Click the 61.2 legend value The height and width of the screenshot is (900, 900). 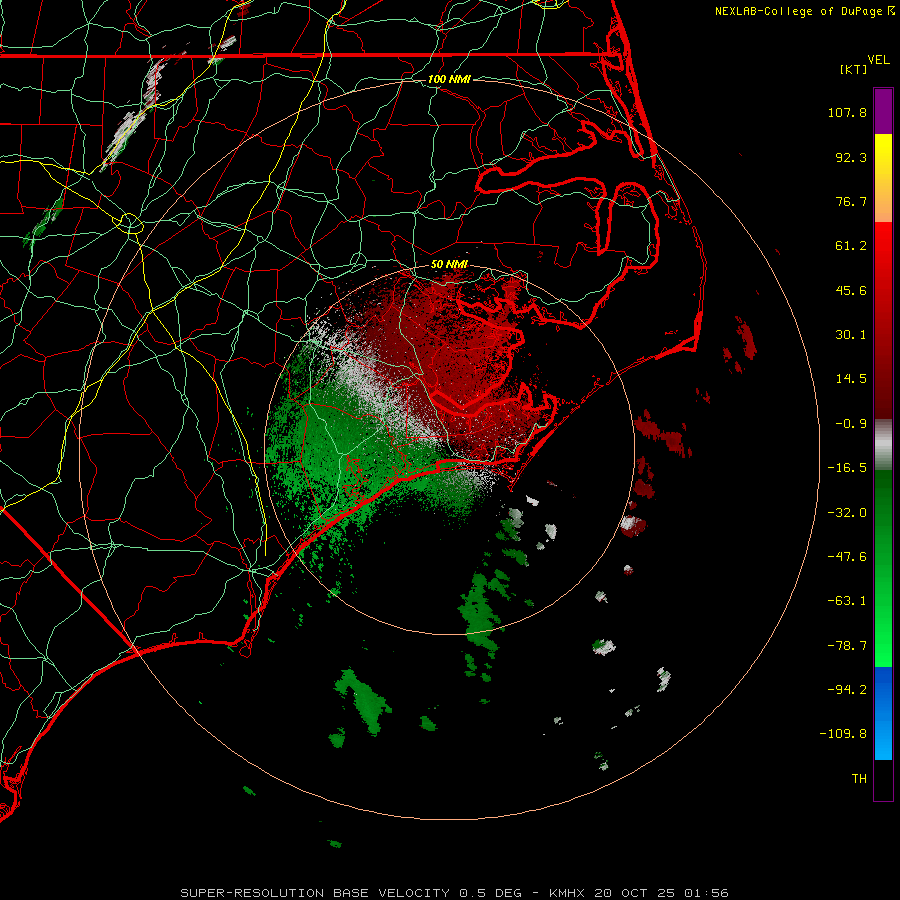click(851, 246)
